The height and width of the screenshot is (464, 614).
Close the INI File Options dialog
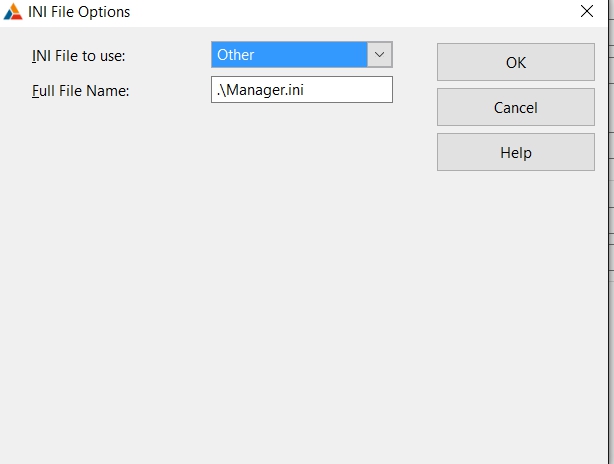click(x=586, y=12)
